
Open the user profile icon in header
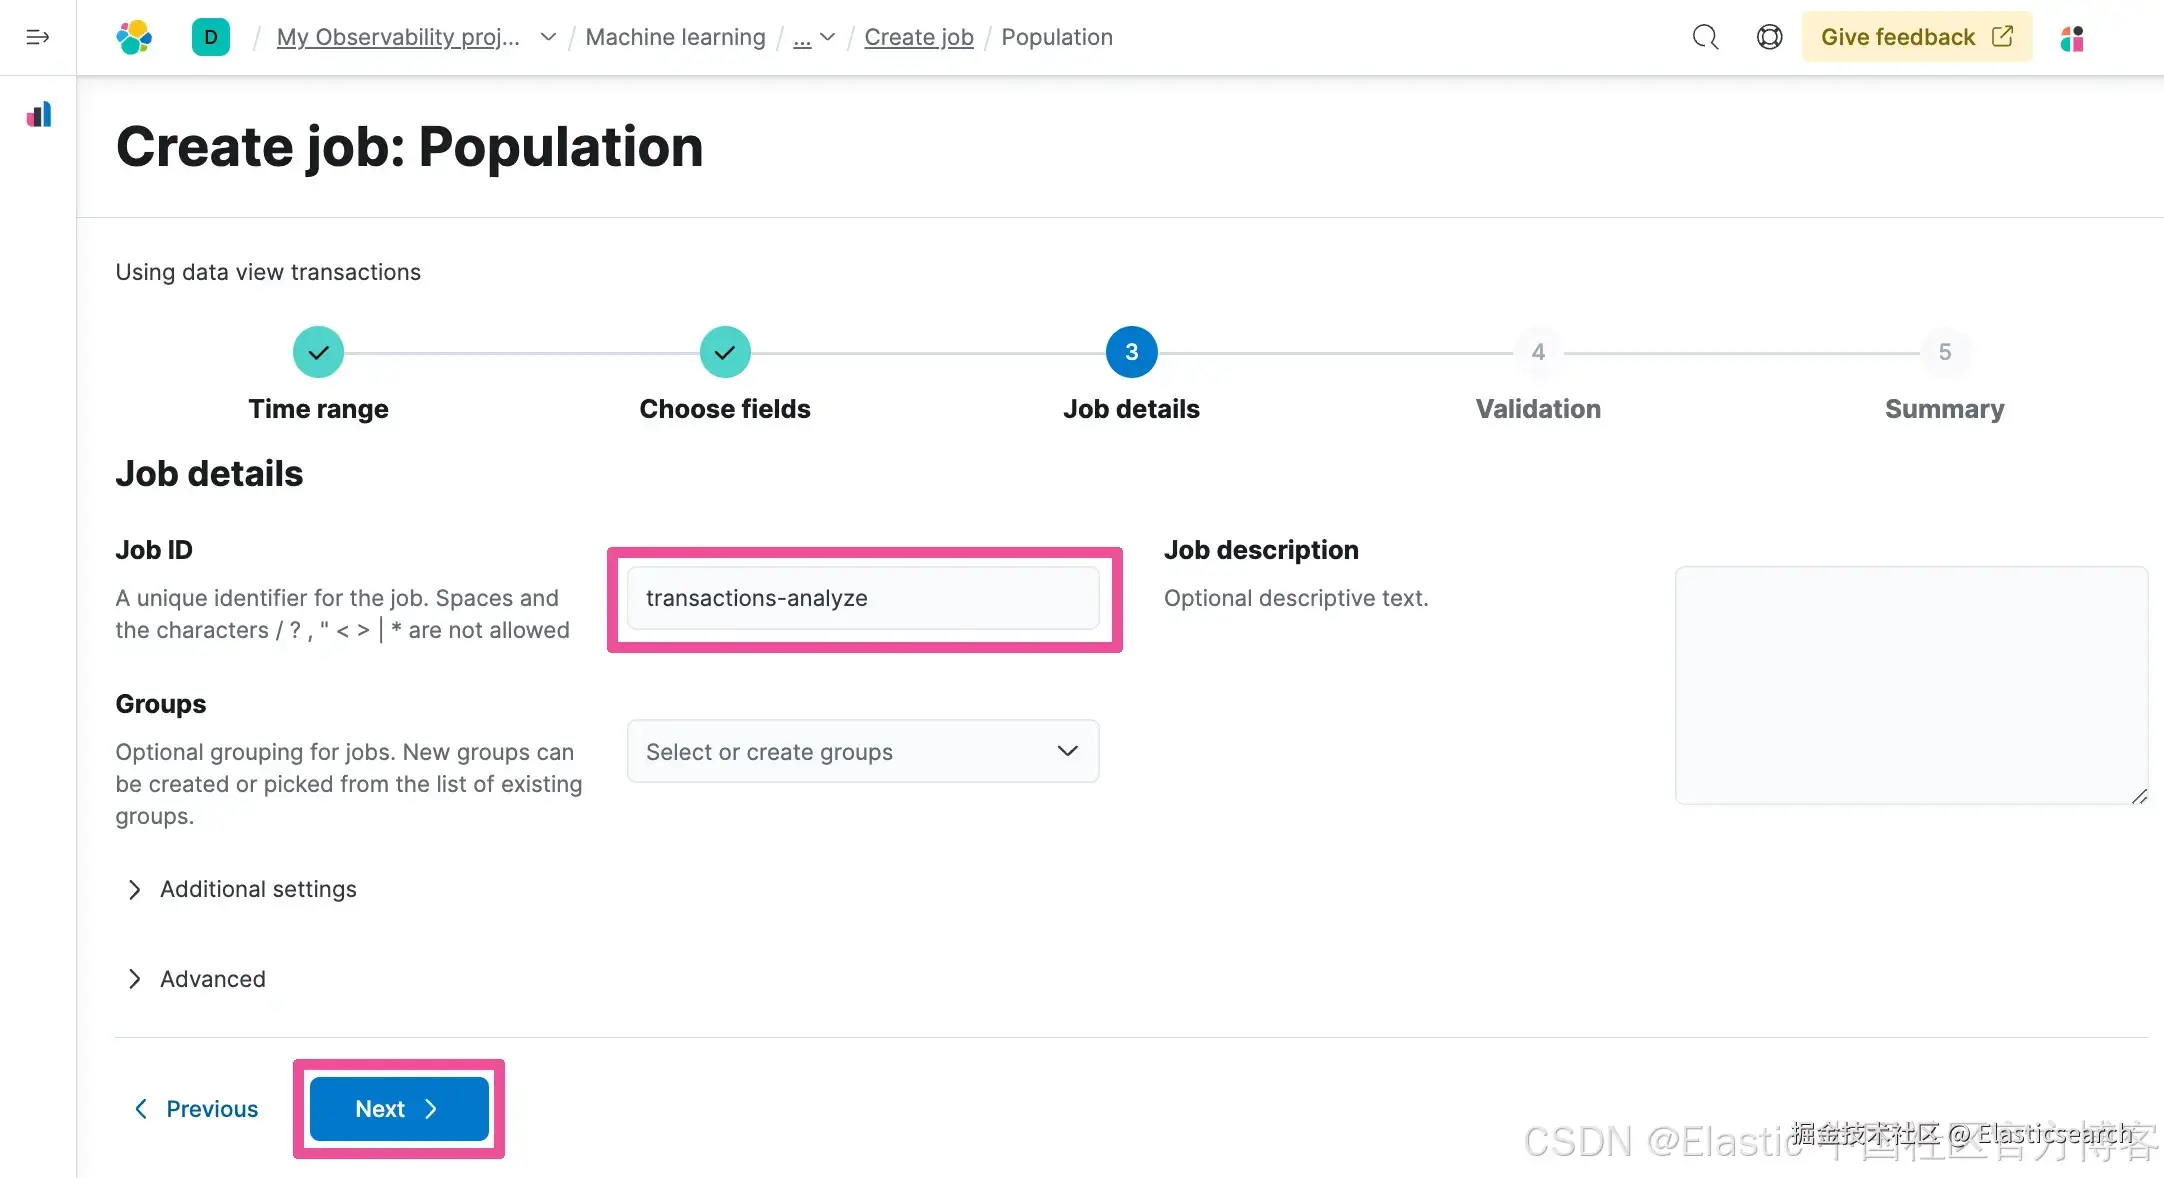point(2072,39)
